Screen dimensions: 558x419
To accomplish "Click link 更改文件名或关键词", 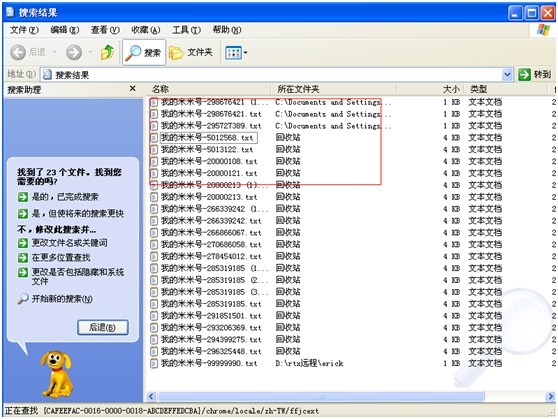I will (69, 243).
